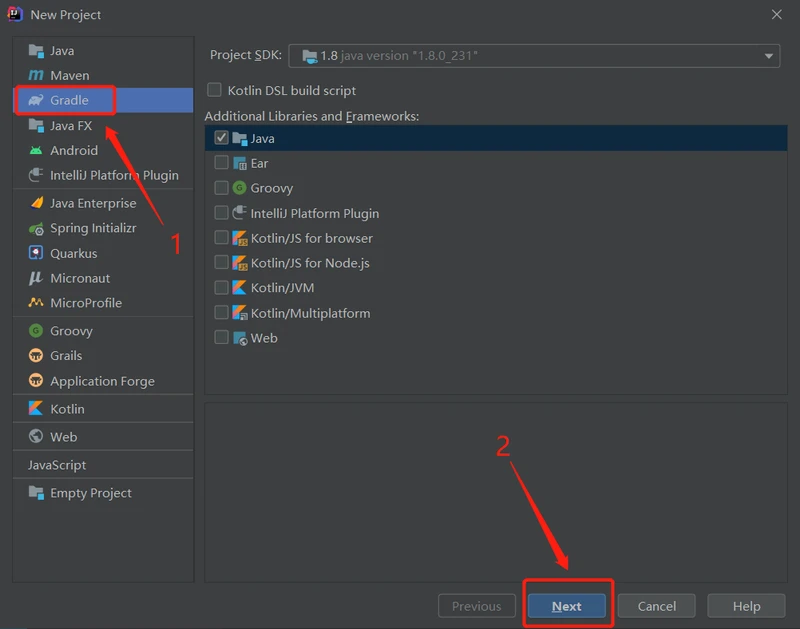Click the MicroProfile icon
Viewport: 800px width, 629px height.
point(36,303)
